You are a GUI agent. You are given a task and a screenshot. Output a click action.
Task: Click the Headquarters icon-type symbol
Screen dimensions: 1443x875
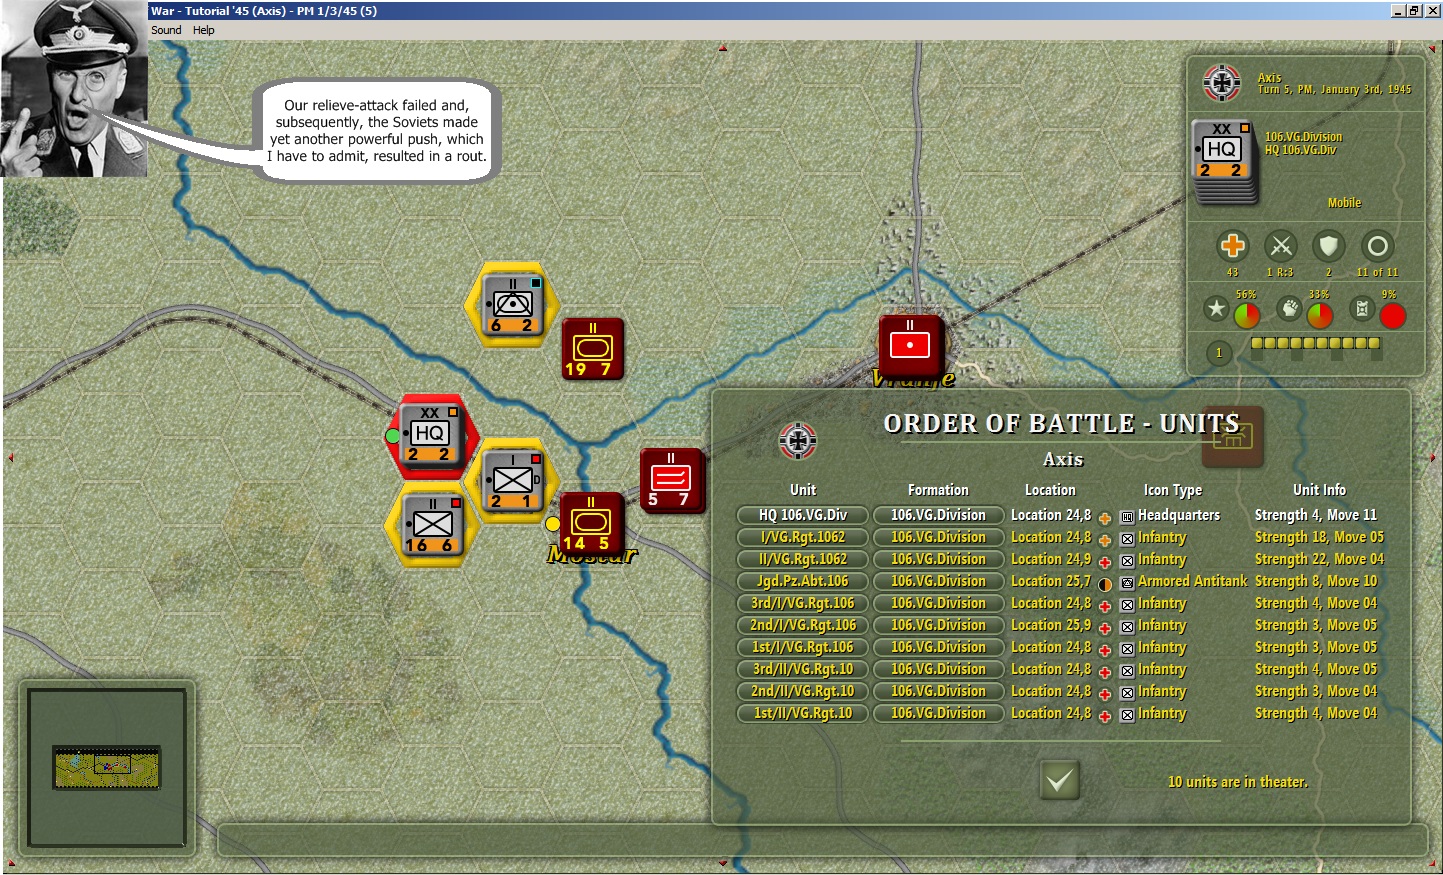[1127, 517]
